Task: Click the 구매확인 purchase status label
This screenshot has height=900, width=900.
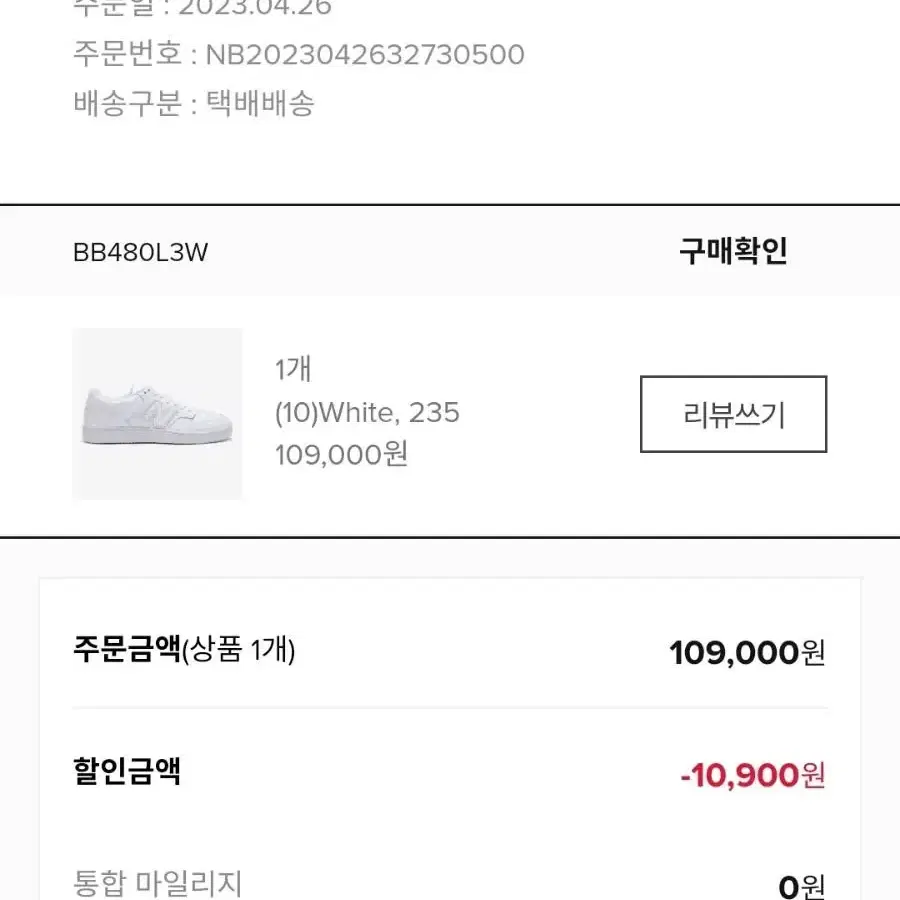Action: [x=733, y=251]
